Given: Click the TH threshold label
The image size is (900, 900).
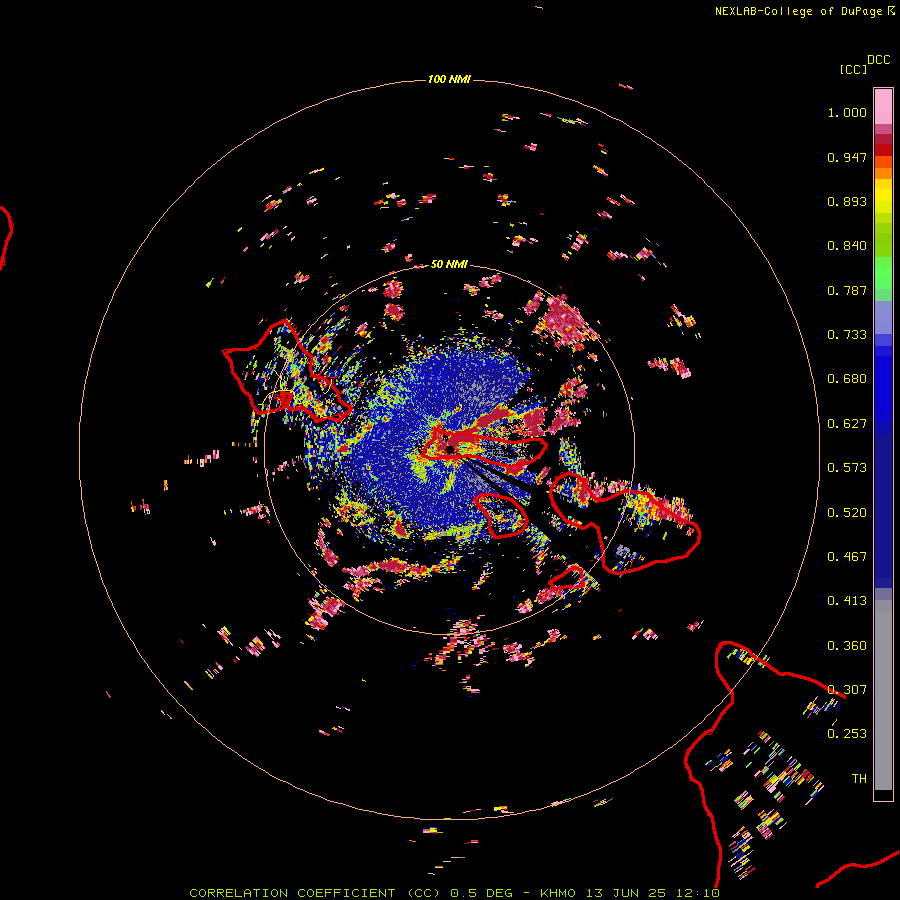Looking at the screenshot, I should click(x=859, y=779).
